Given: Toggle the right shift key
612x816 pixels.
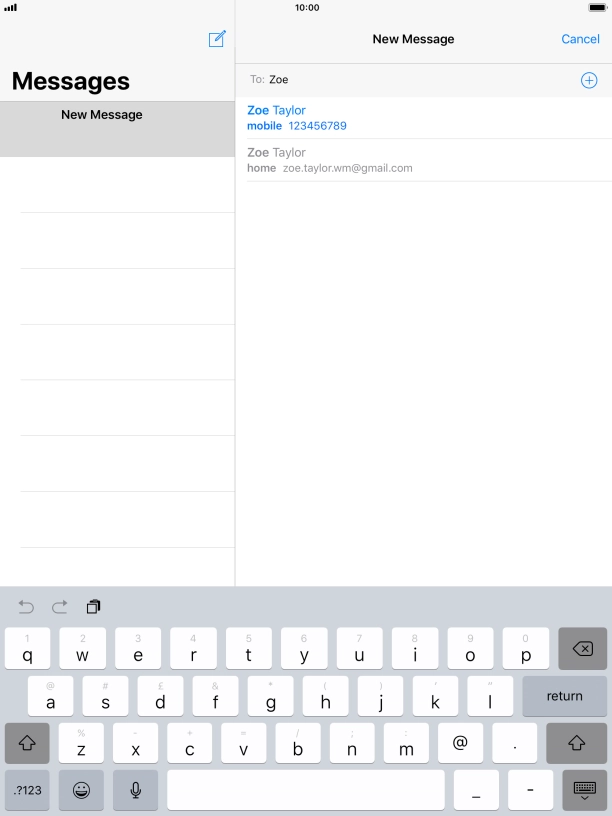Looking at the screenshot, I should coord(576,743).
